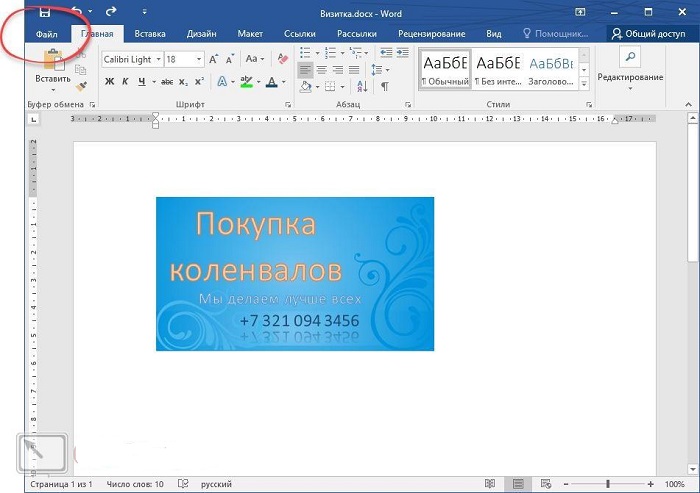This screenshot has width=700, height=493.
Task: Click the Save icon in the title bar
Action: point(45,12)
